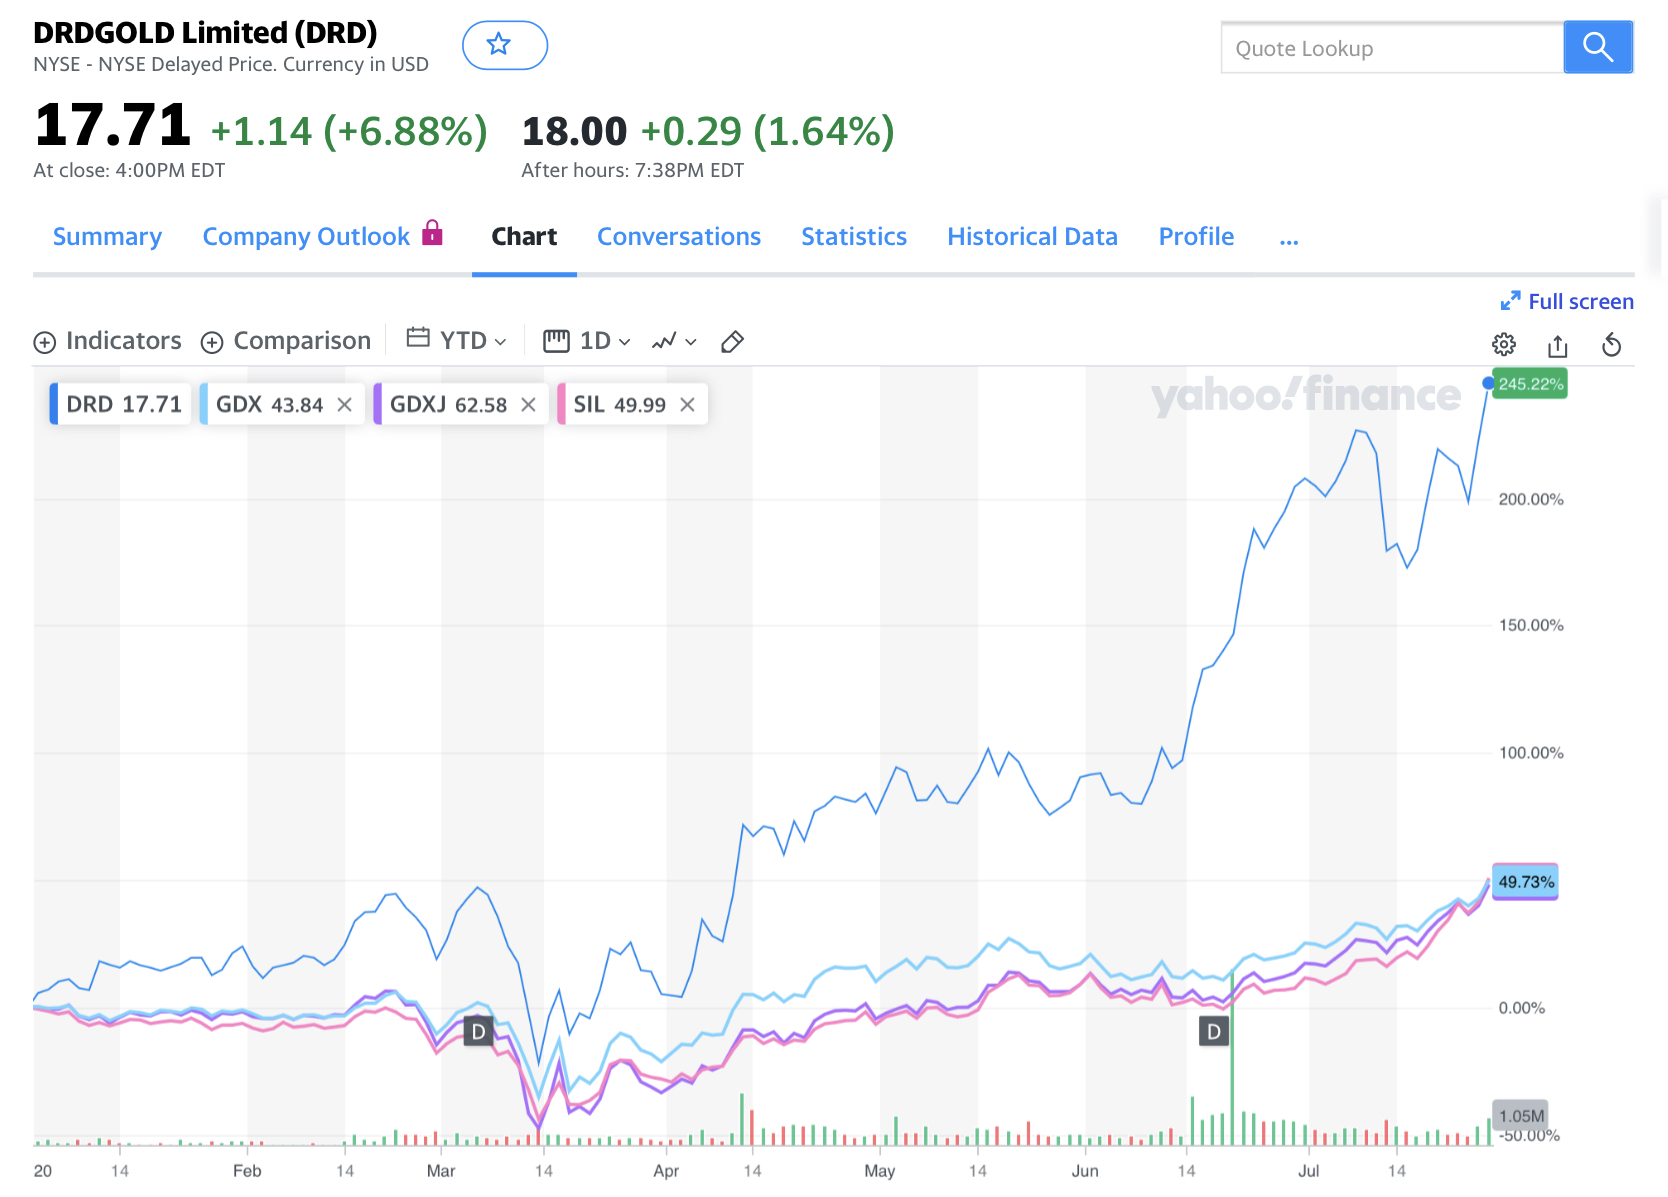Remove GDXJ comparison from chart
The height and width of the screenshot is (1197, 1668).
pos(529,405)
